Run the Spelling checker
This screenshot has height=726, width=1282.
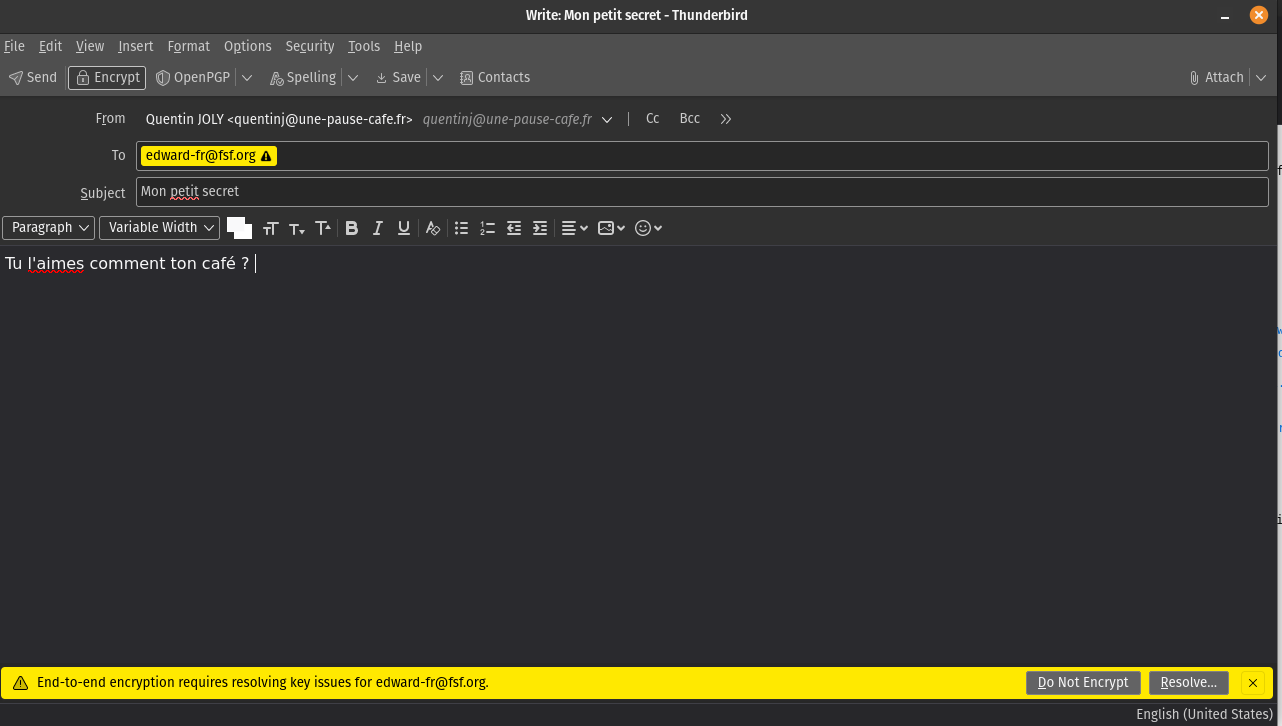pos(303,78)
